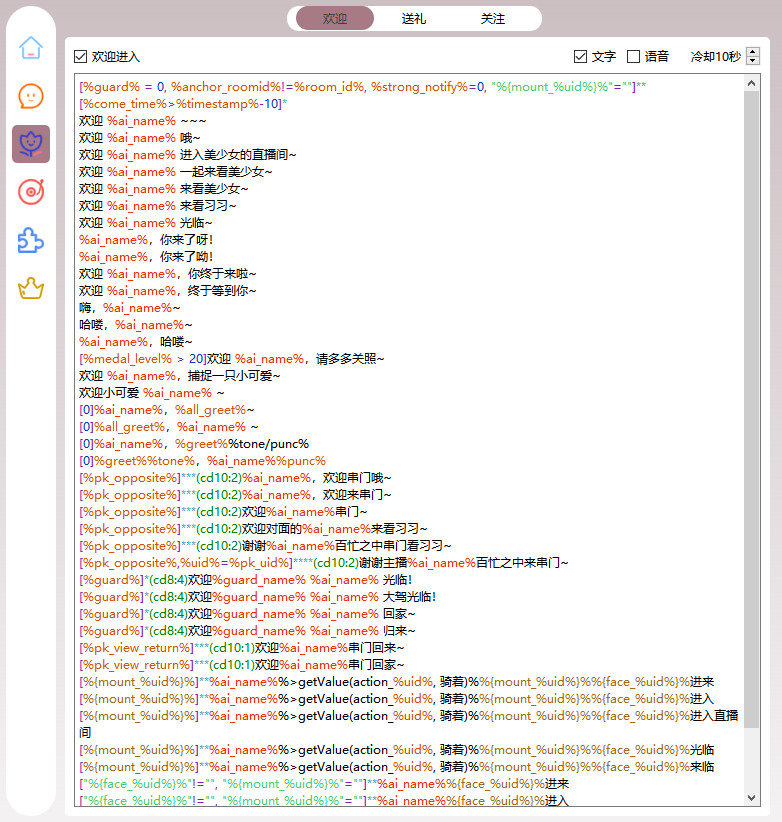Open the red vinyl record music icon
The width and height of the screenshot is (782, 822).
[31, 192]
